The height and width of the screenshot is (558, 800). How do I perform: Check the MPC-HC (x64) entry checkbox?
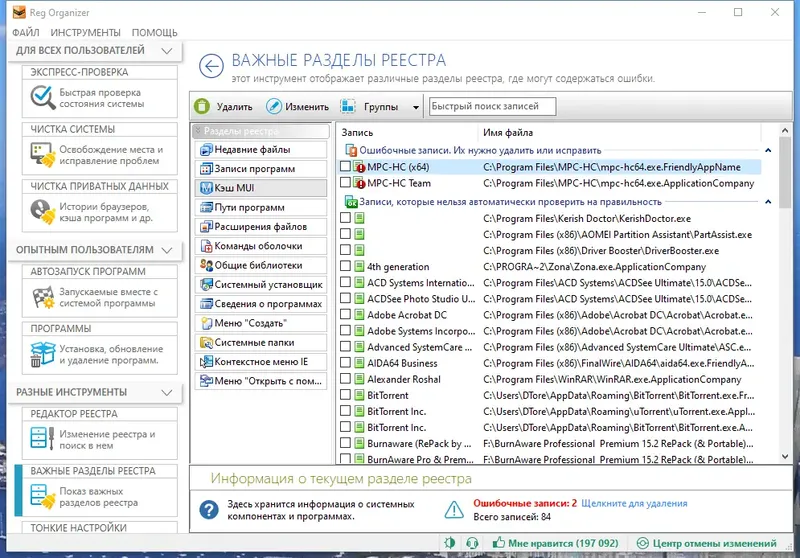coord(345,166)
